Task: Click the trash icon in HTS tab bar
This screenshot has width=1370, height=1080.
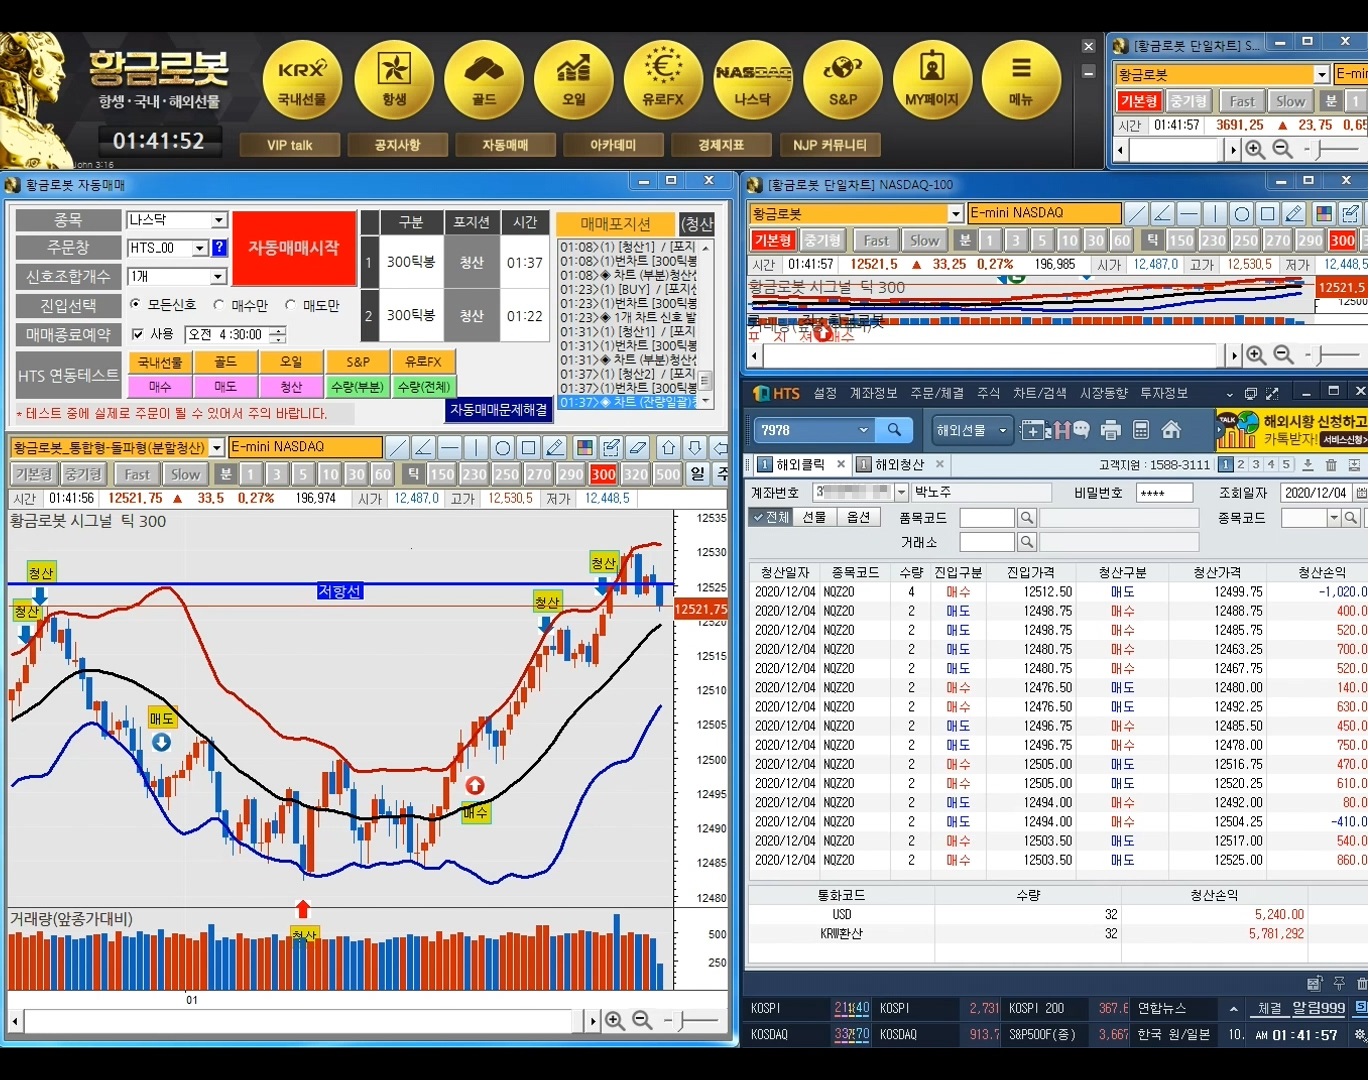Action: tap(1331, 464)
